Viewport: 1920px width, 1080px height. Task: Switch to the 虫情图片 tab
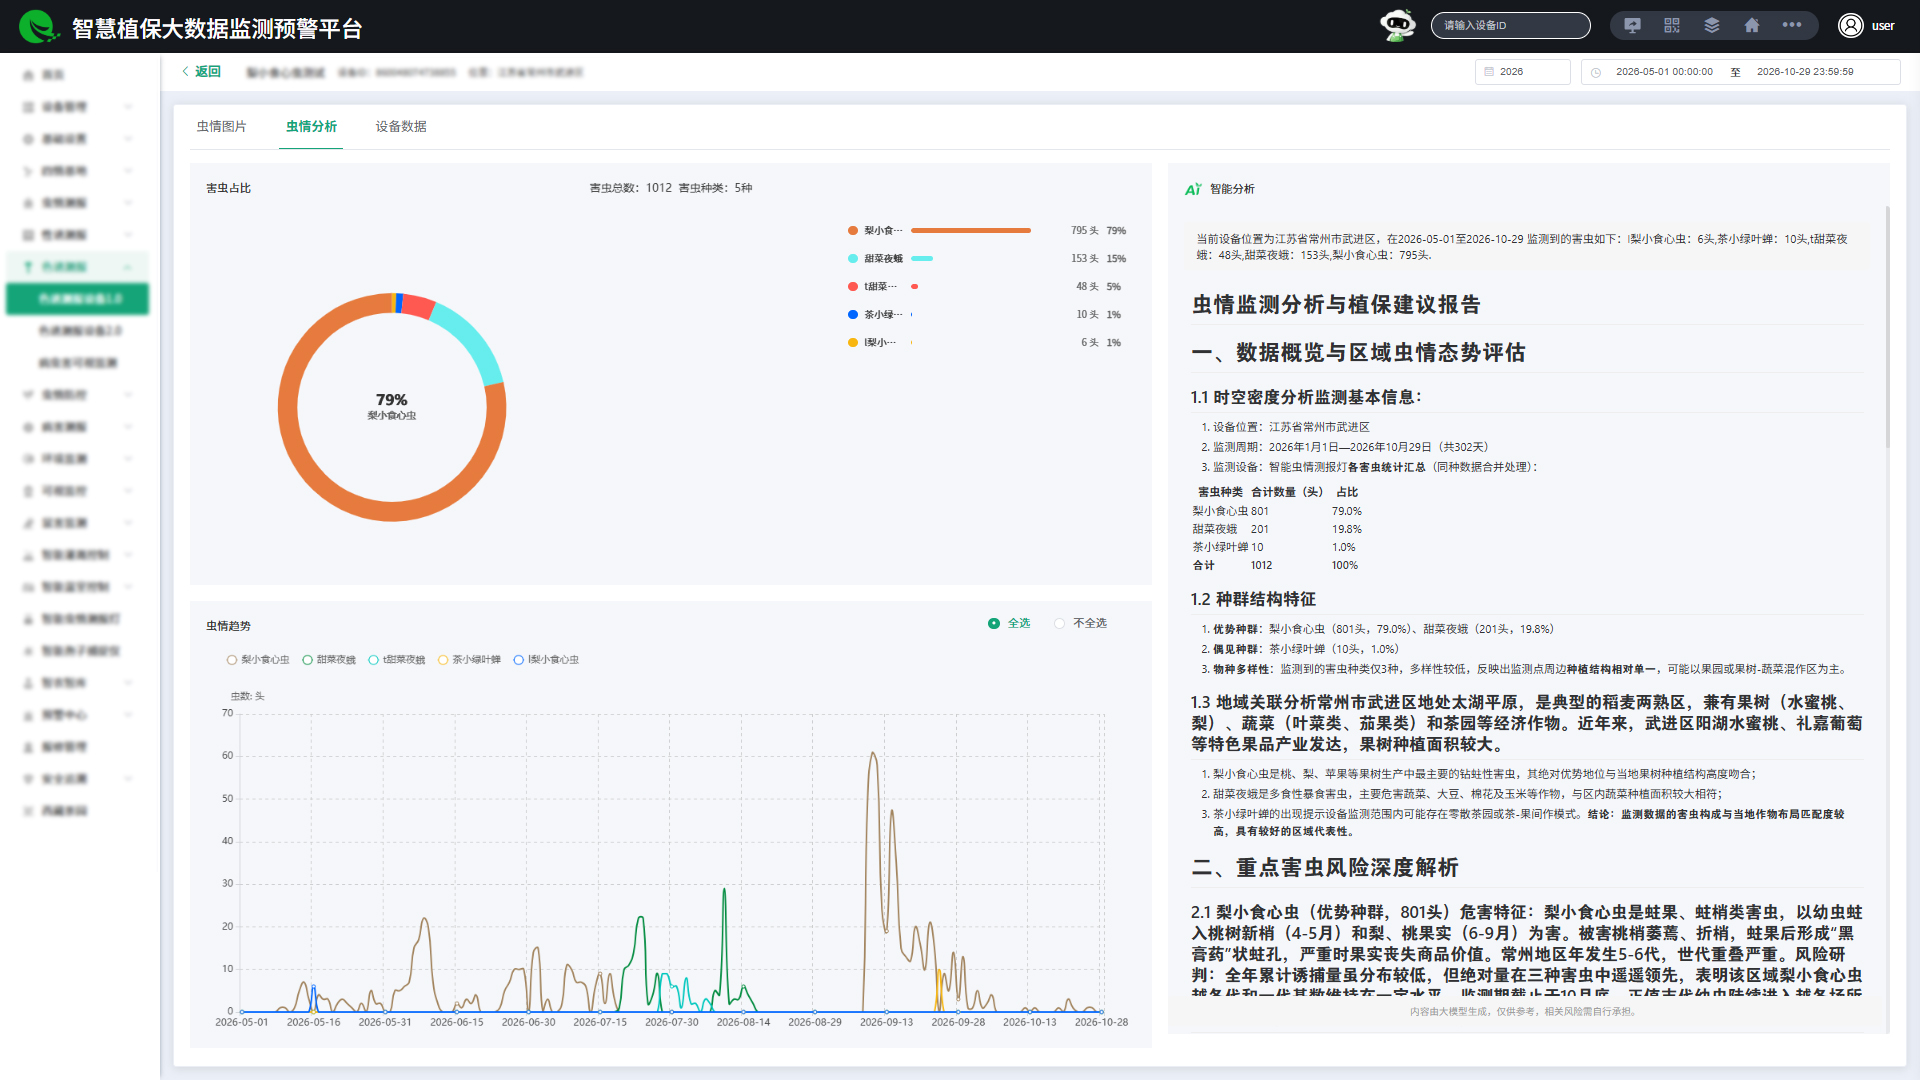point(221,127)
